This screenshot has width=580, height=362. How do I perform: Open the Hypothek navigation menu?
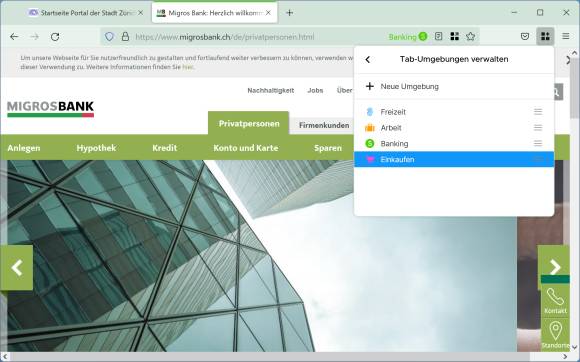[96, 148]
